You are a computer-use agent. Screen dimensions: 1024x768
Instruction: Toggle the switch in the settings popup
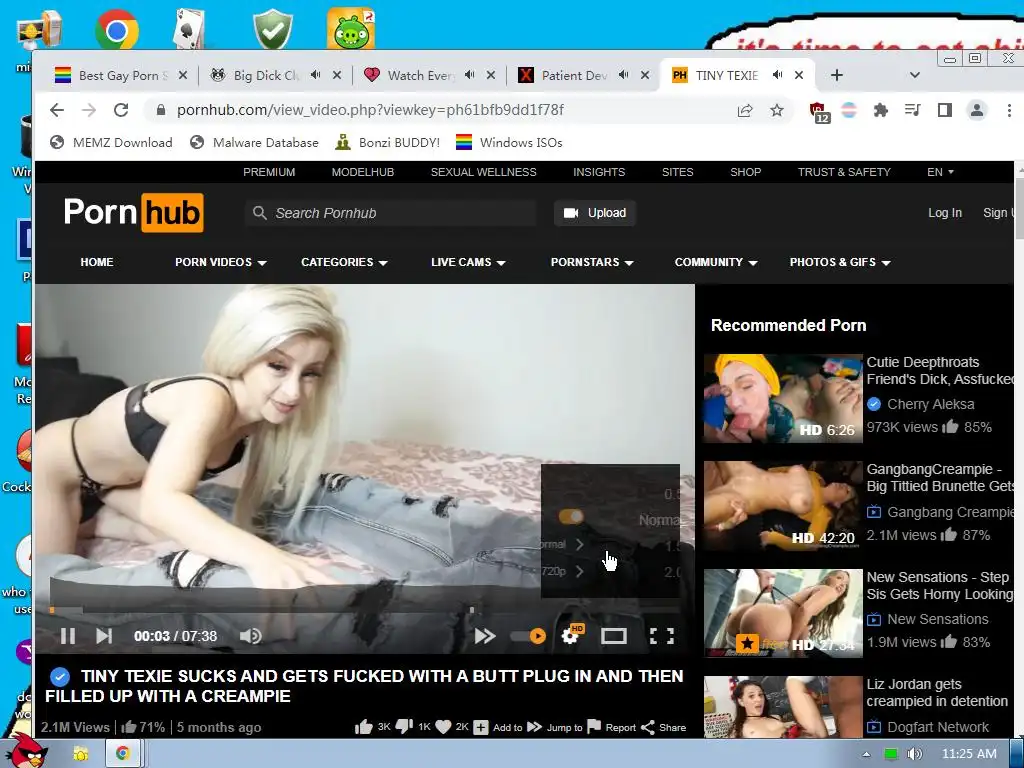(571, 517)
